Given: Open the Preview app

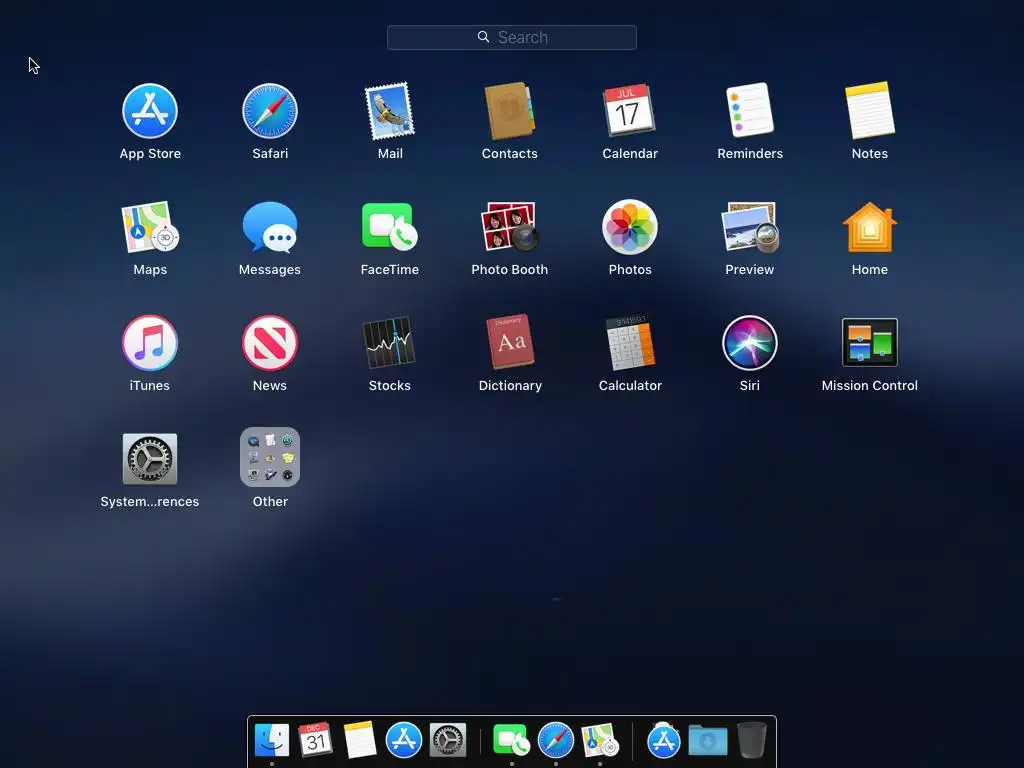Looking at the screenshot, I should tap(750, 227).
